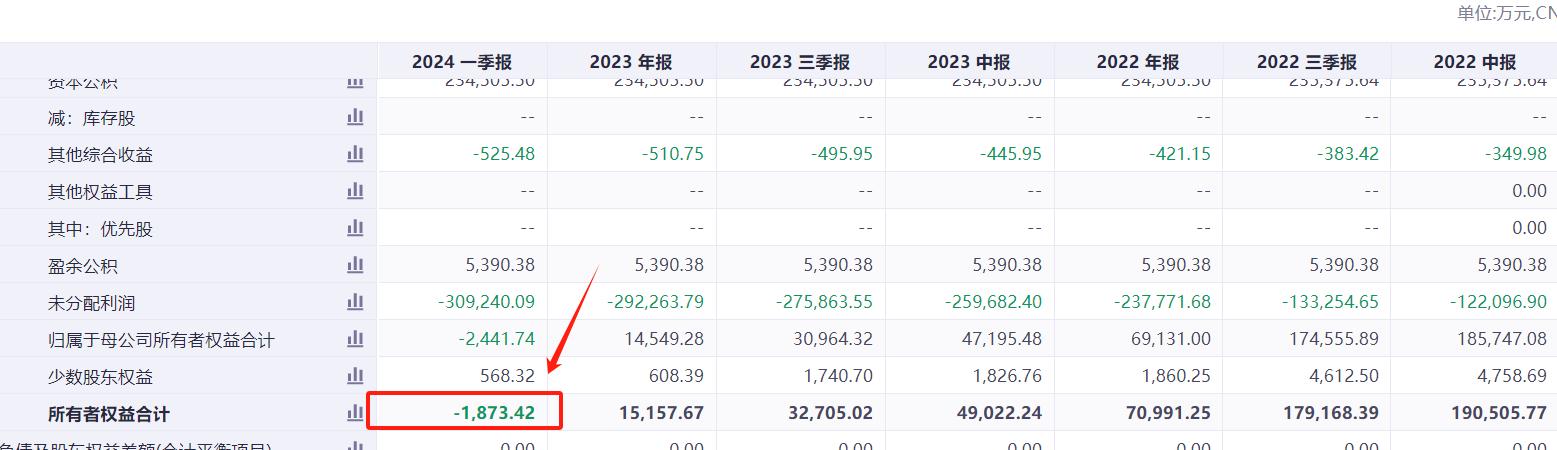Click the -122,096.90 undistributed profit cell

point(1499,303)
